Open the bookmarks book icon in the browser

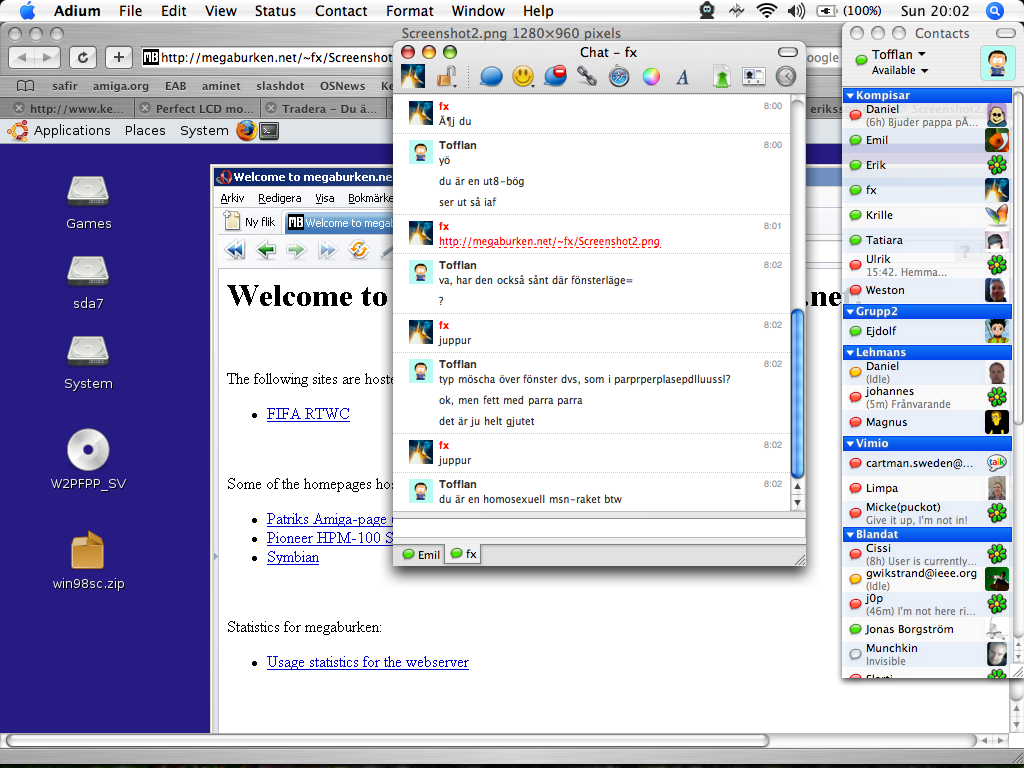[25, 86]
